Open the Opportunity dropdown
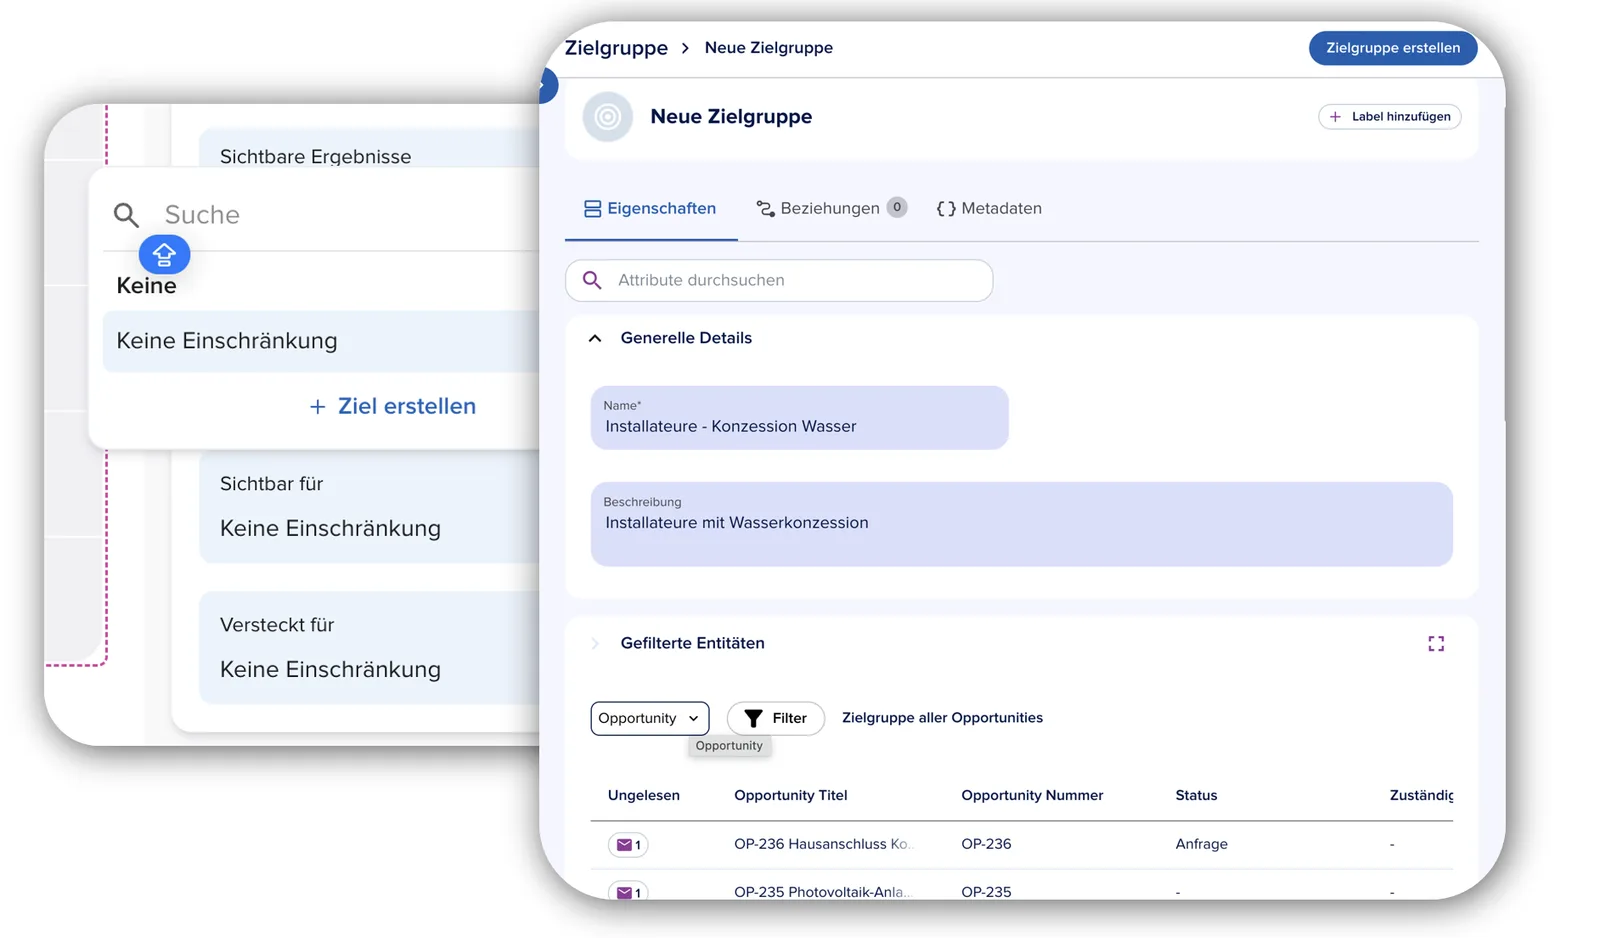Screen dimensions: 1600x938 [x=650, y=719]
